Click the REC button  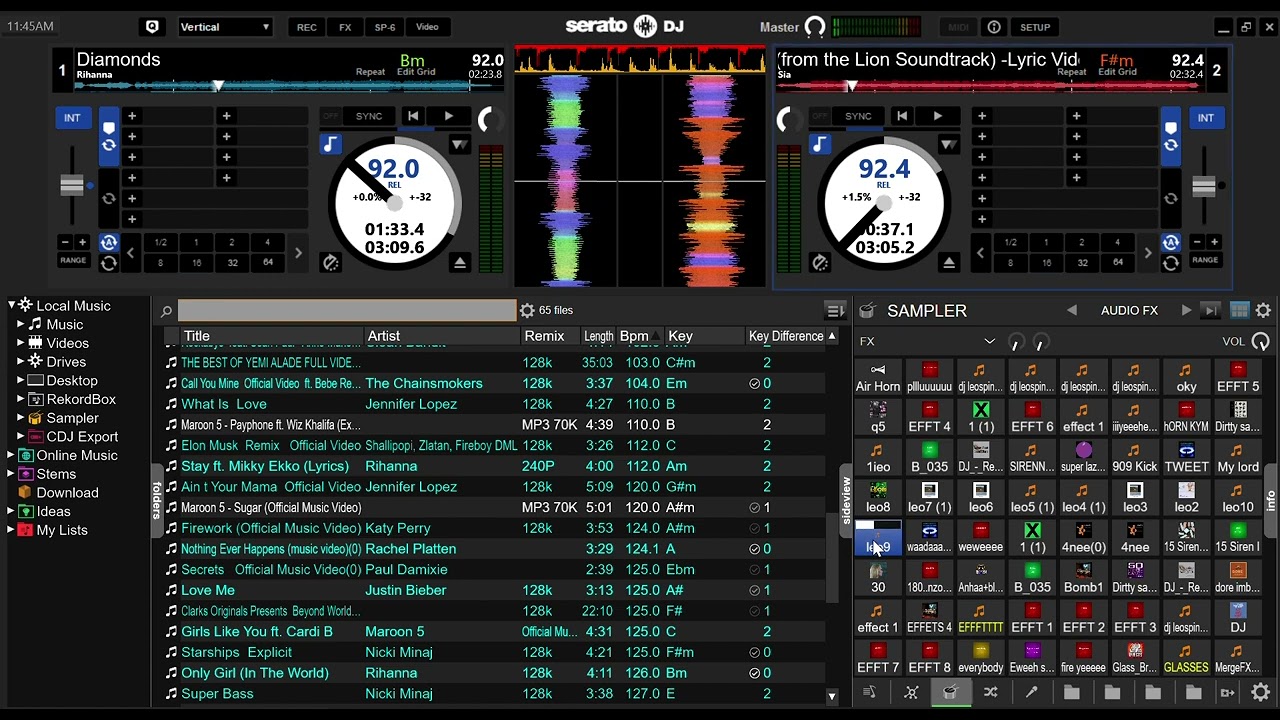pyautogui.click(x=307, y=27)
